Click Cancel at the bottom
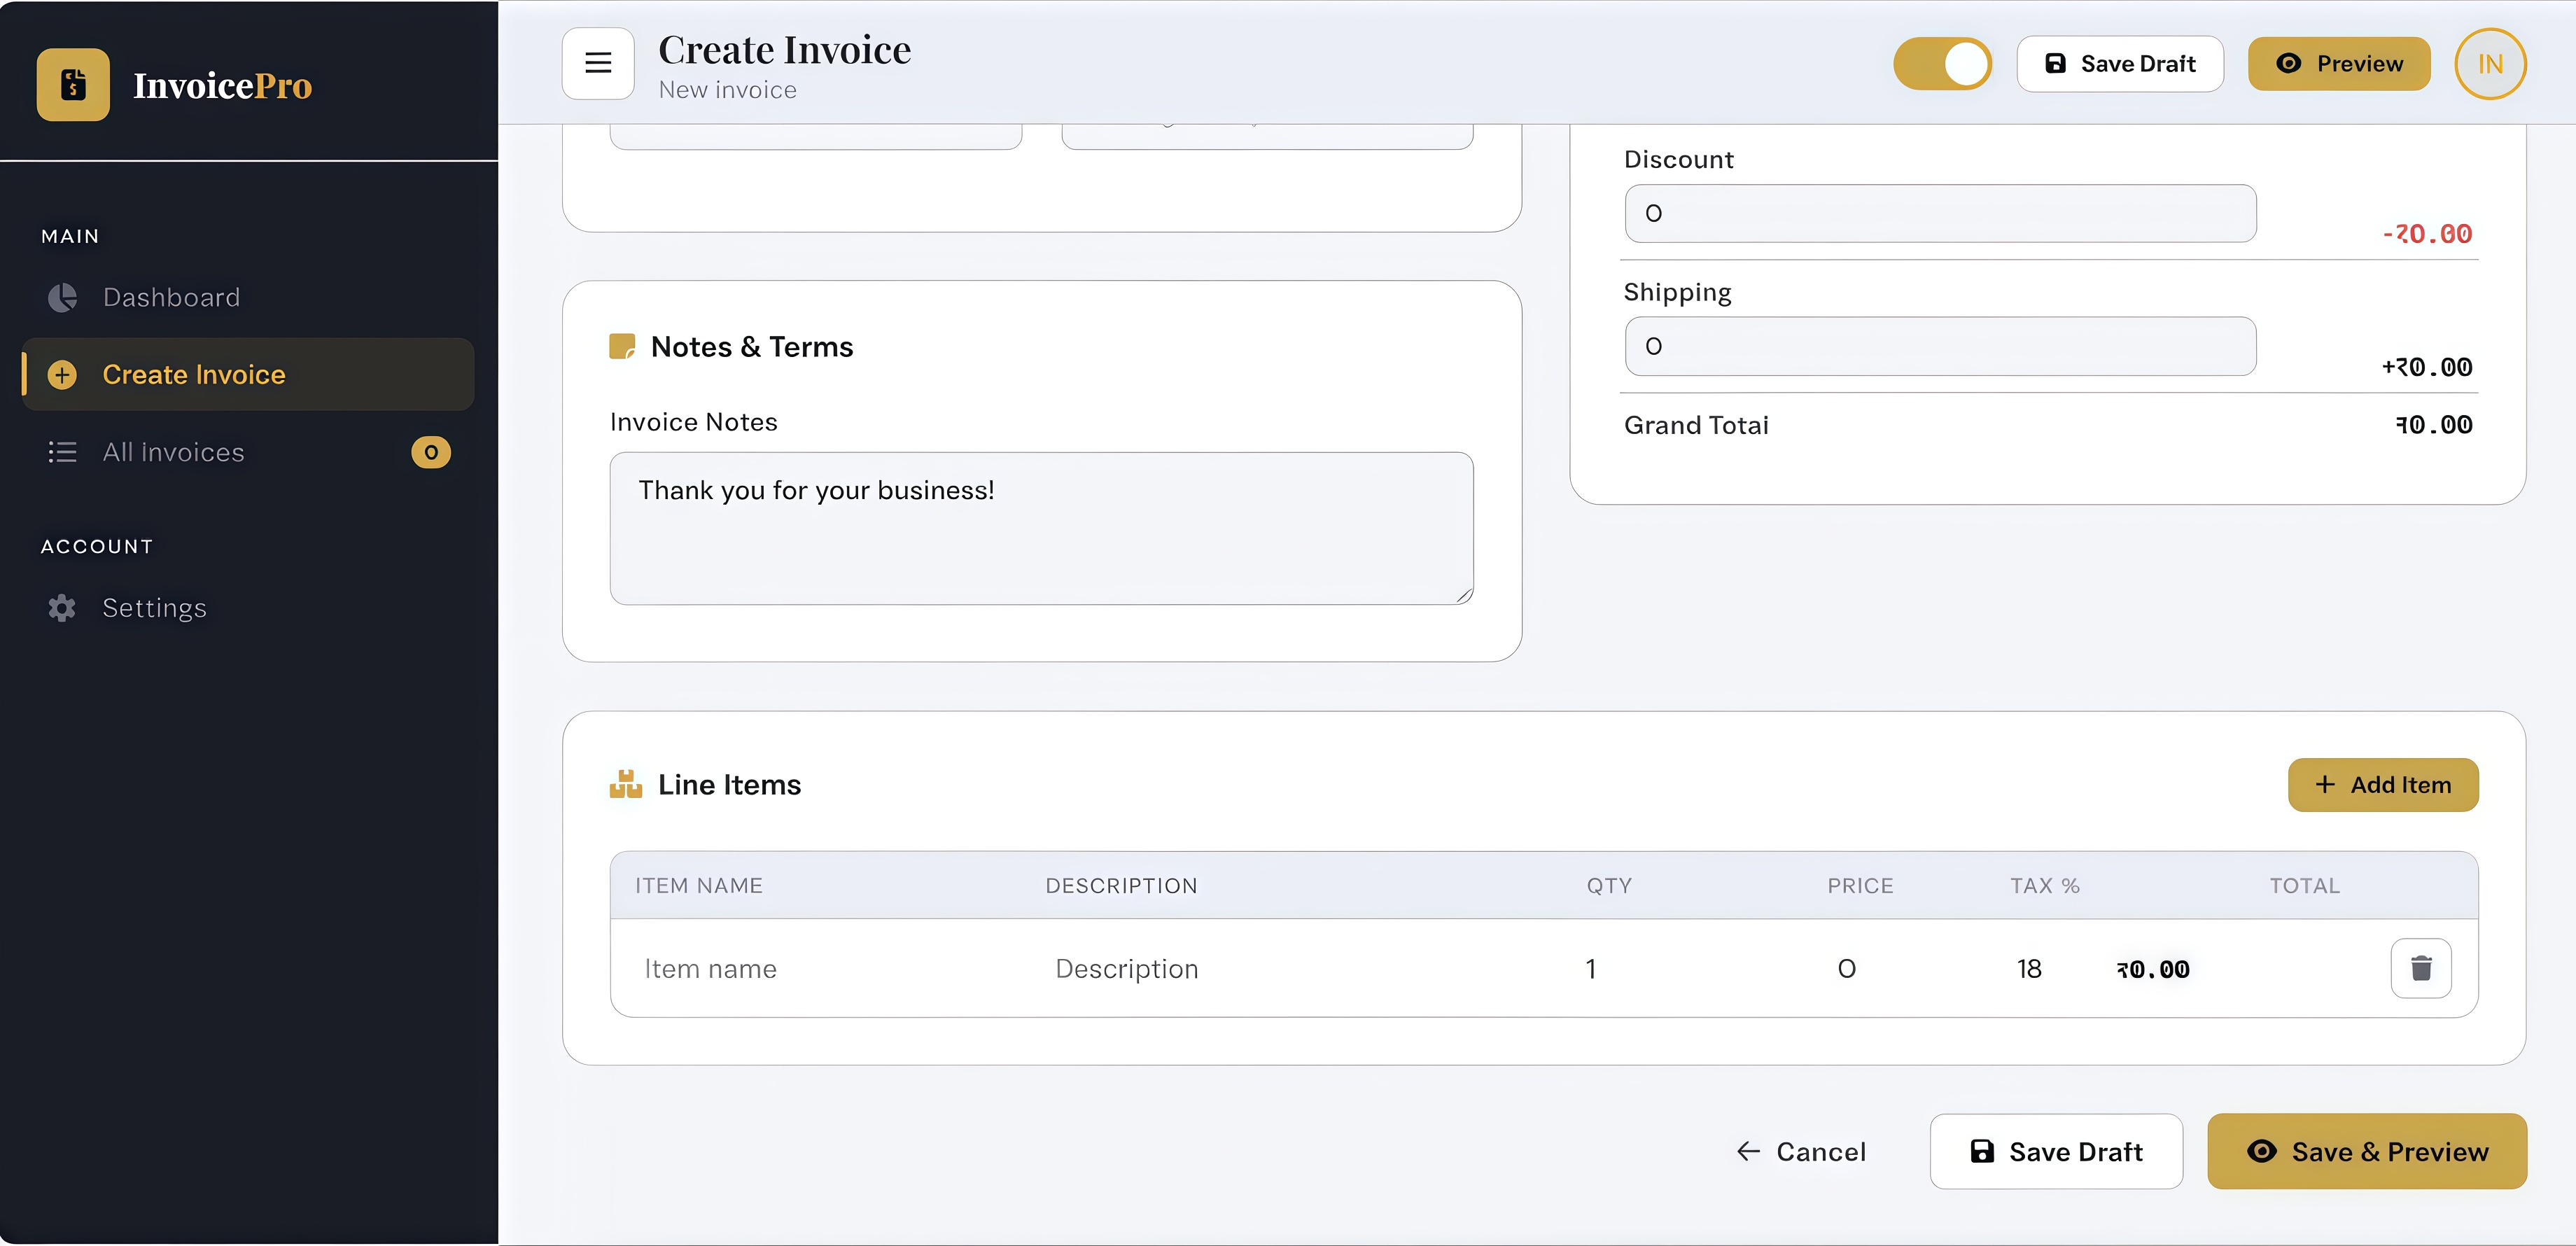 [x=1801, y=1152]
